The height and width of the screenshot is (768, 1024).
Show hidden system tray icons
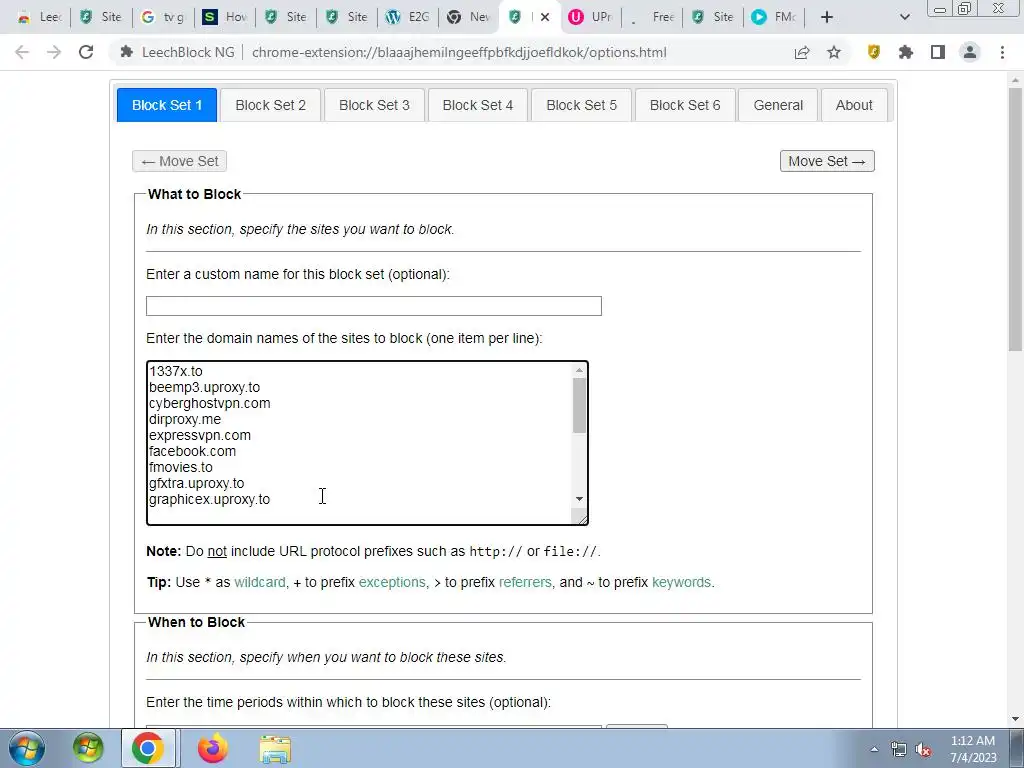(874, 749)
